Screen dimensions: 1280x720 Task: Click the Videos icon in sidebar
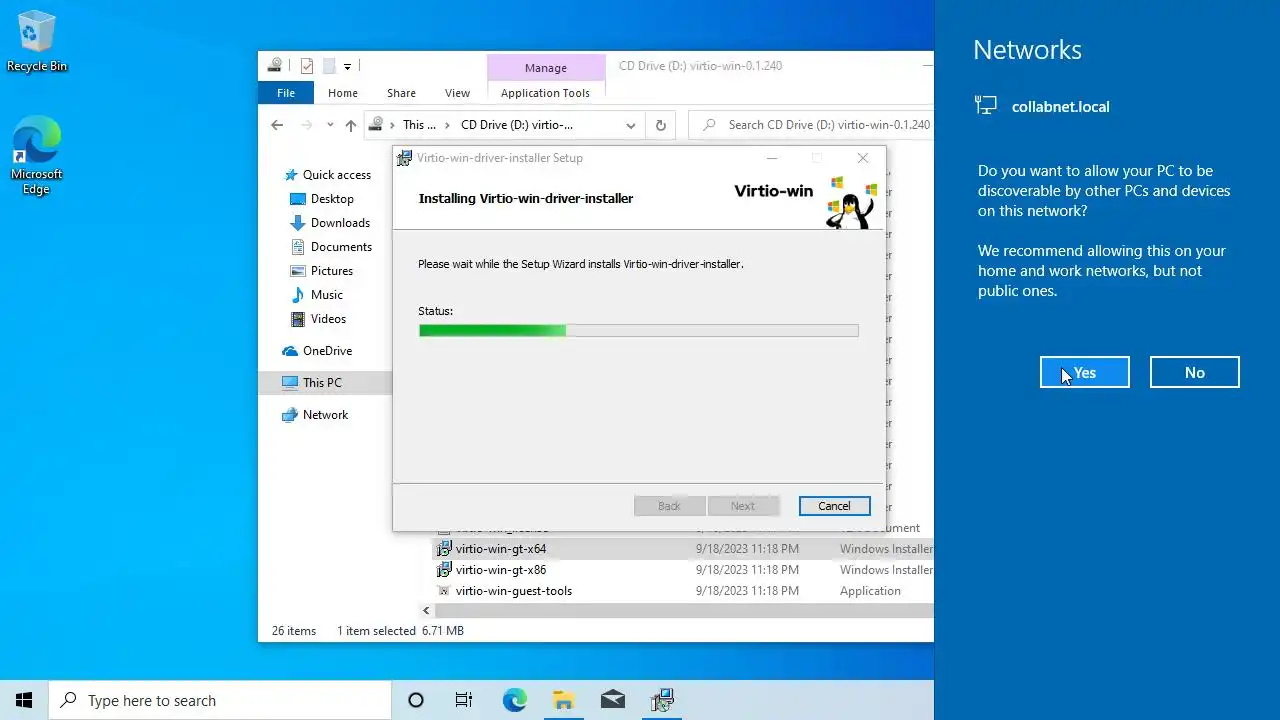click(298, 319)
